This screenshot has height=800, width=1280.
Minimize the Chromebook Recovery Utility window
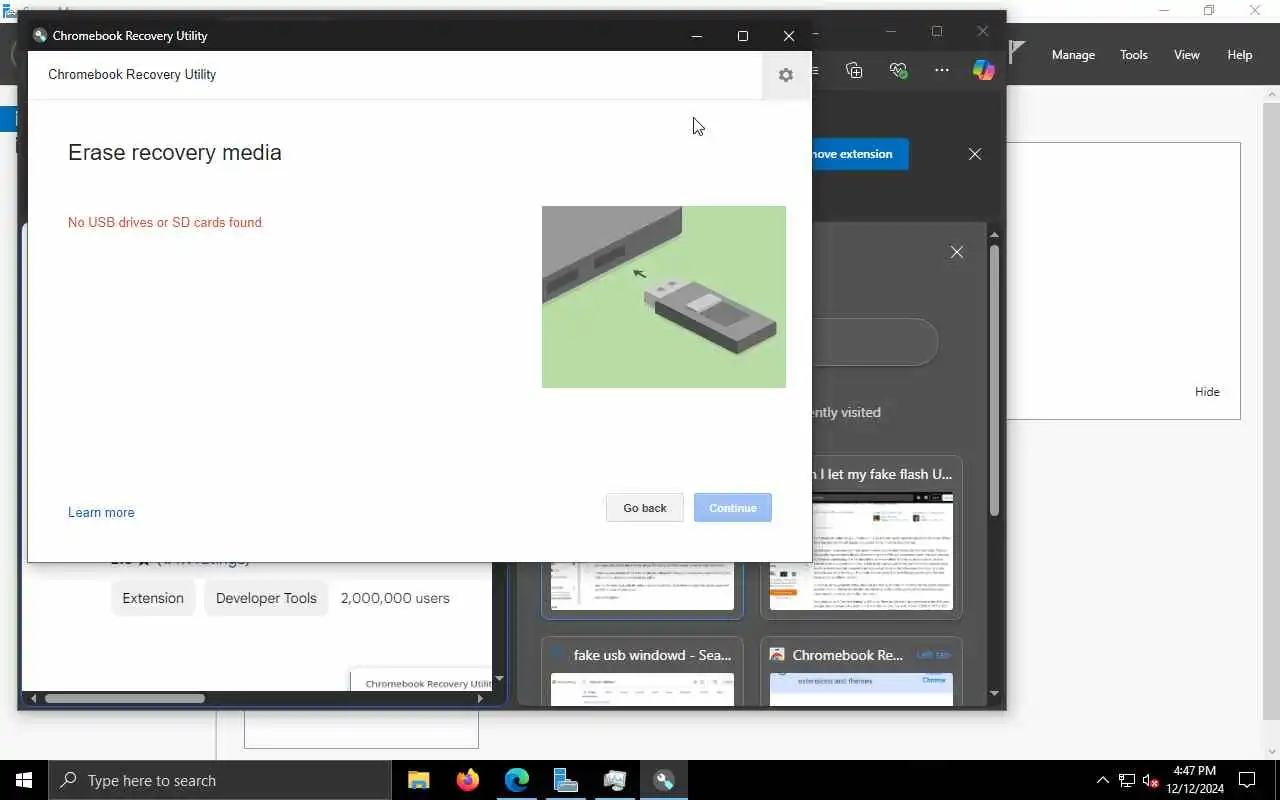pos(697,36)
